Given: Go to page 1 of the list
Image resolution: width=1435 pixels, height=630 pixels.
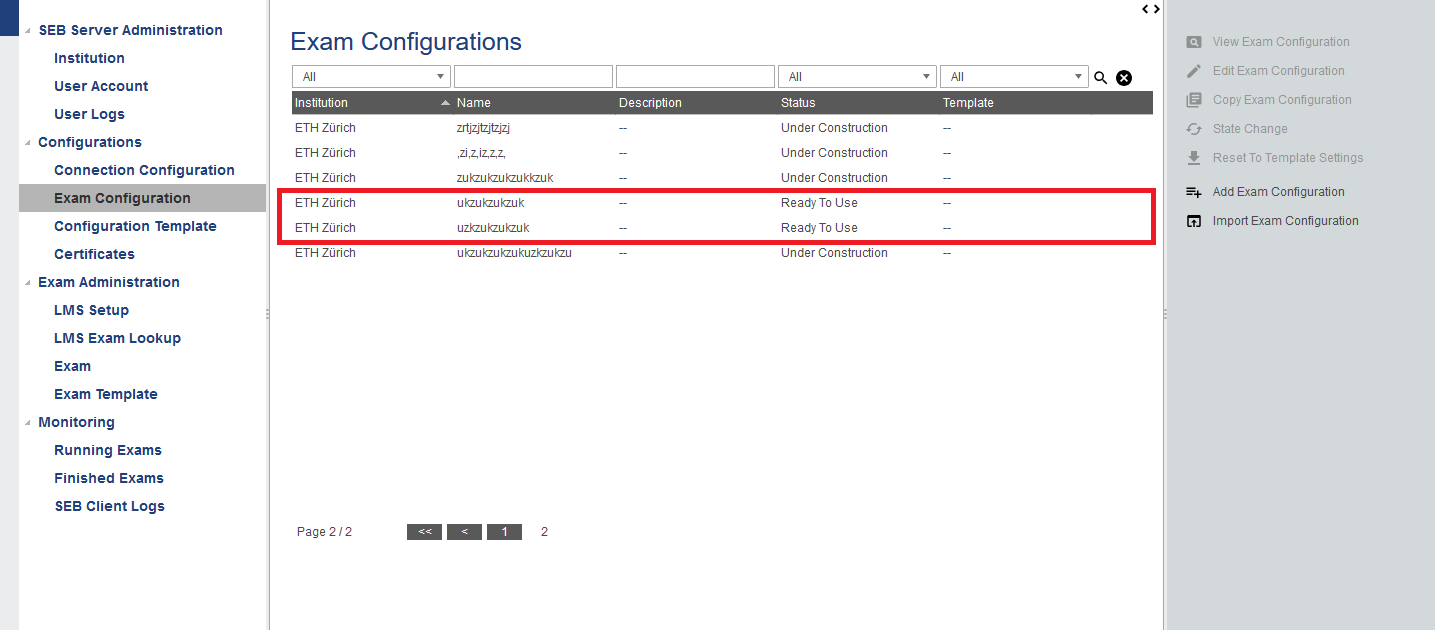Looking at the screenshot, I should [504, 532].
